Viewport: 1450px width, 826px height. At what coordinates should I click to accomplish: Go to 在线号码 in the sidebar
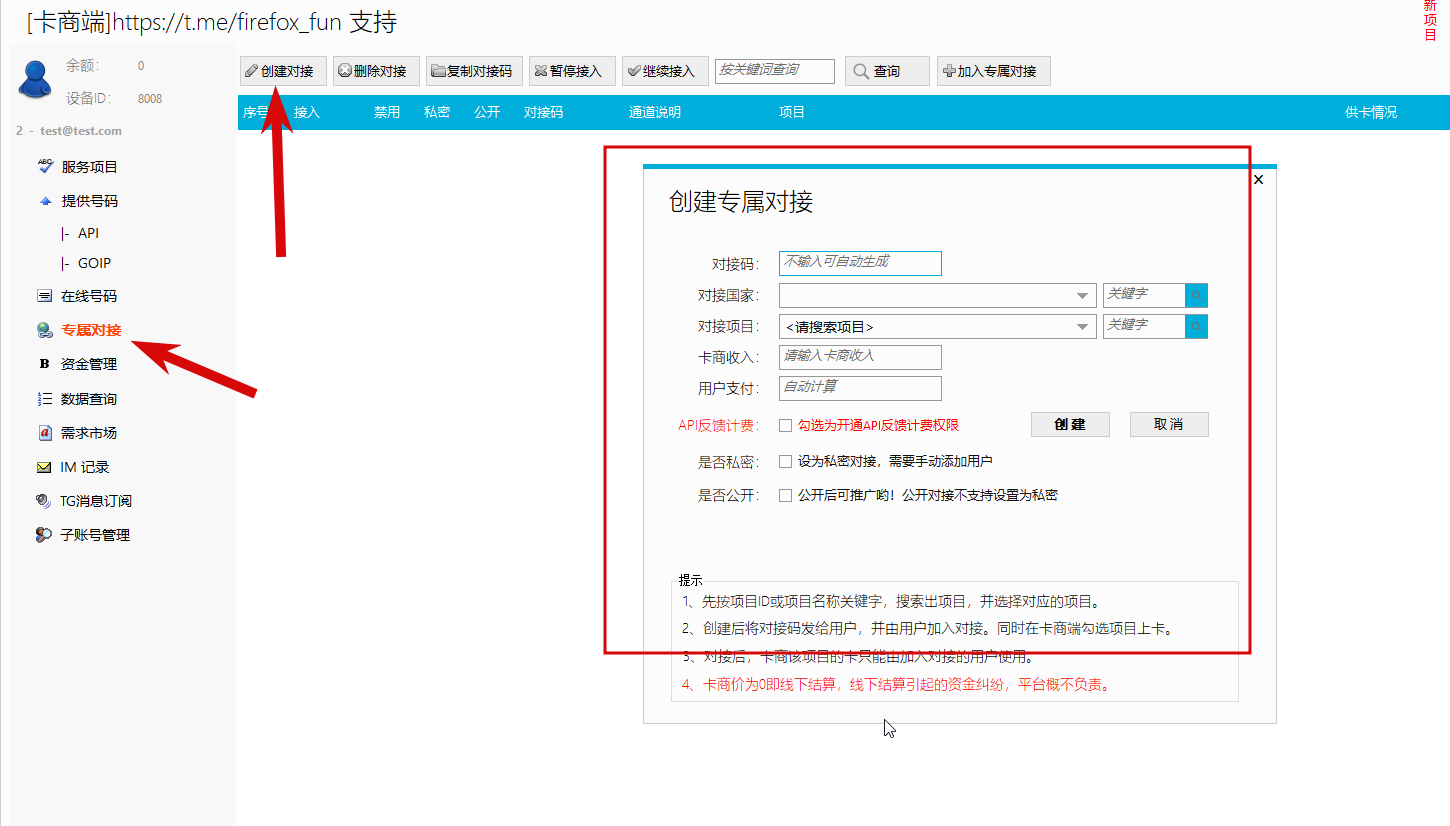coord(89,296)
